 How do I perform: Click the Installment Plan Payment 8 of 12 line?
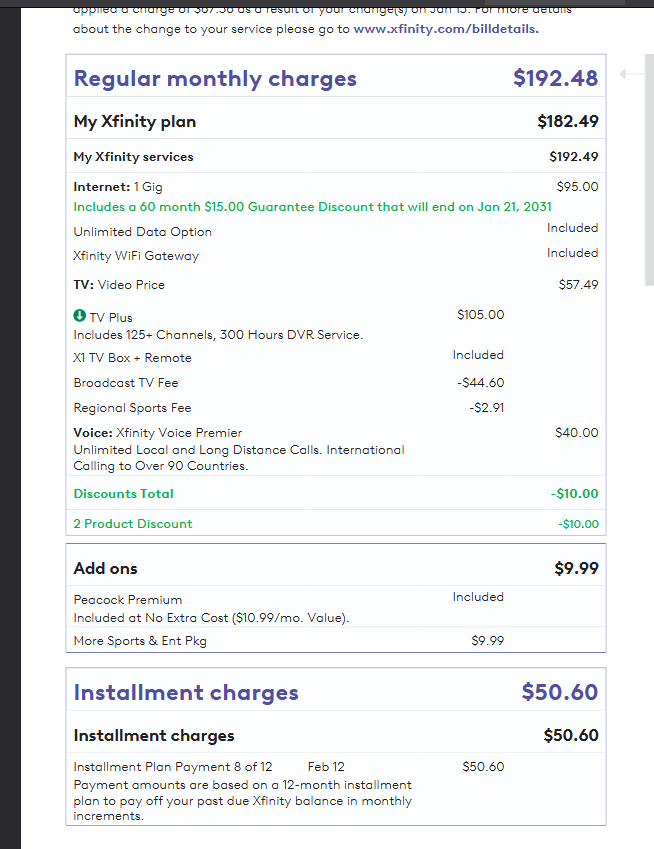(x=173, y=767)
